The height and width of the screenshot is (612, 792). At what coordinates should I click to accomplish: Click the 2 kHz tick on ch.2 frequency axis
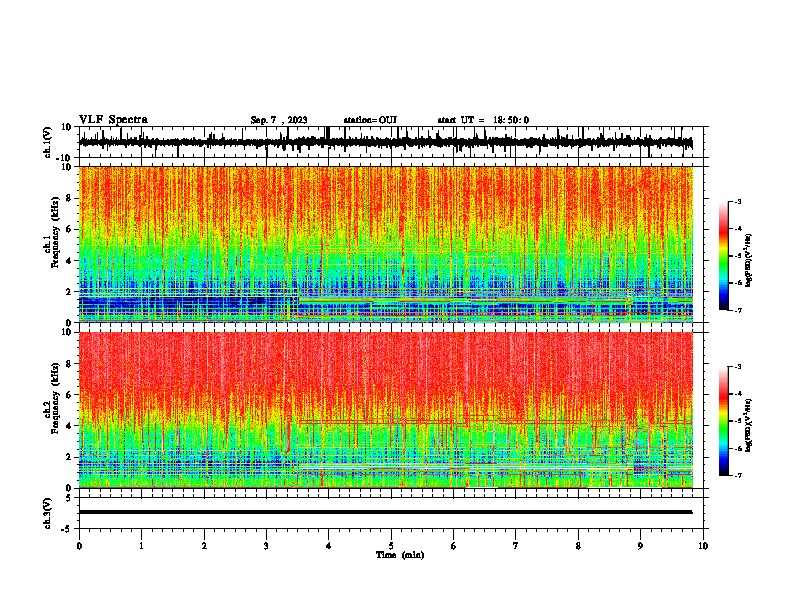pos(69,457)
